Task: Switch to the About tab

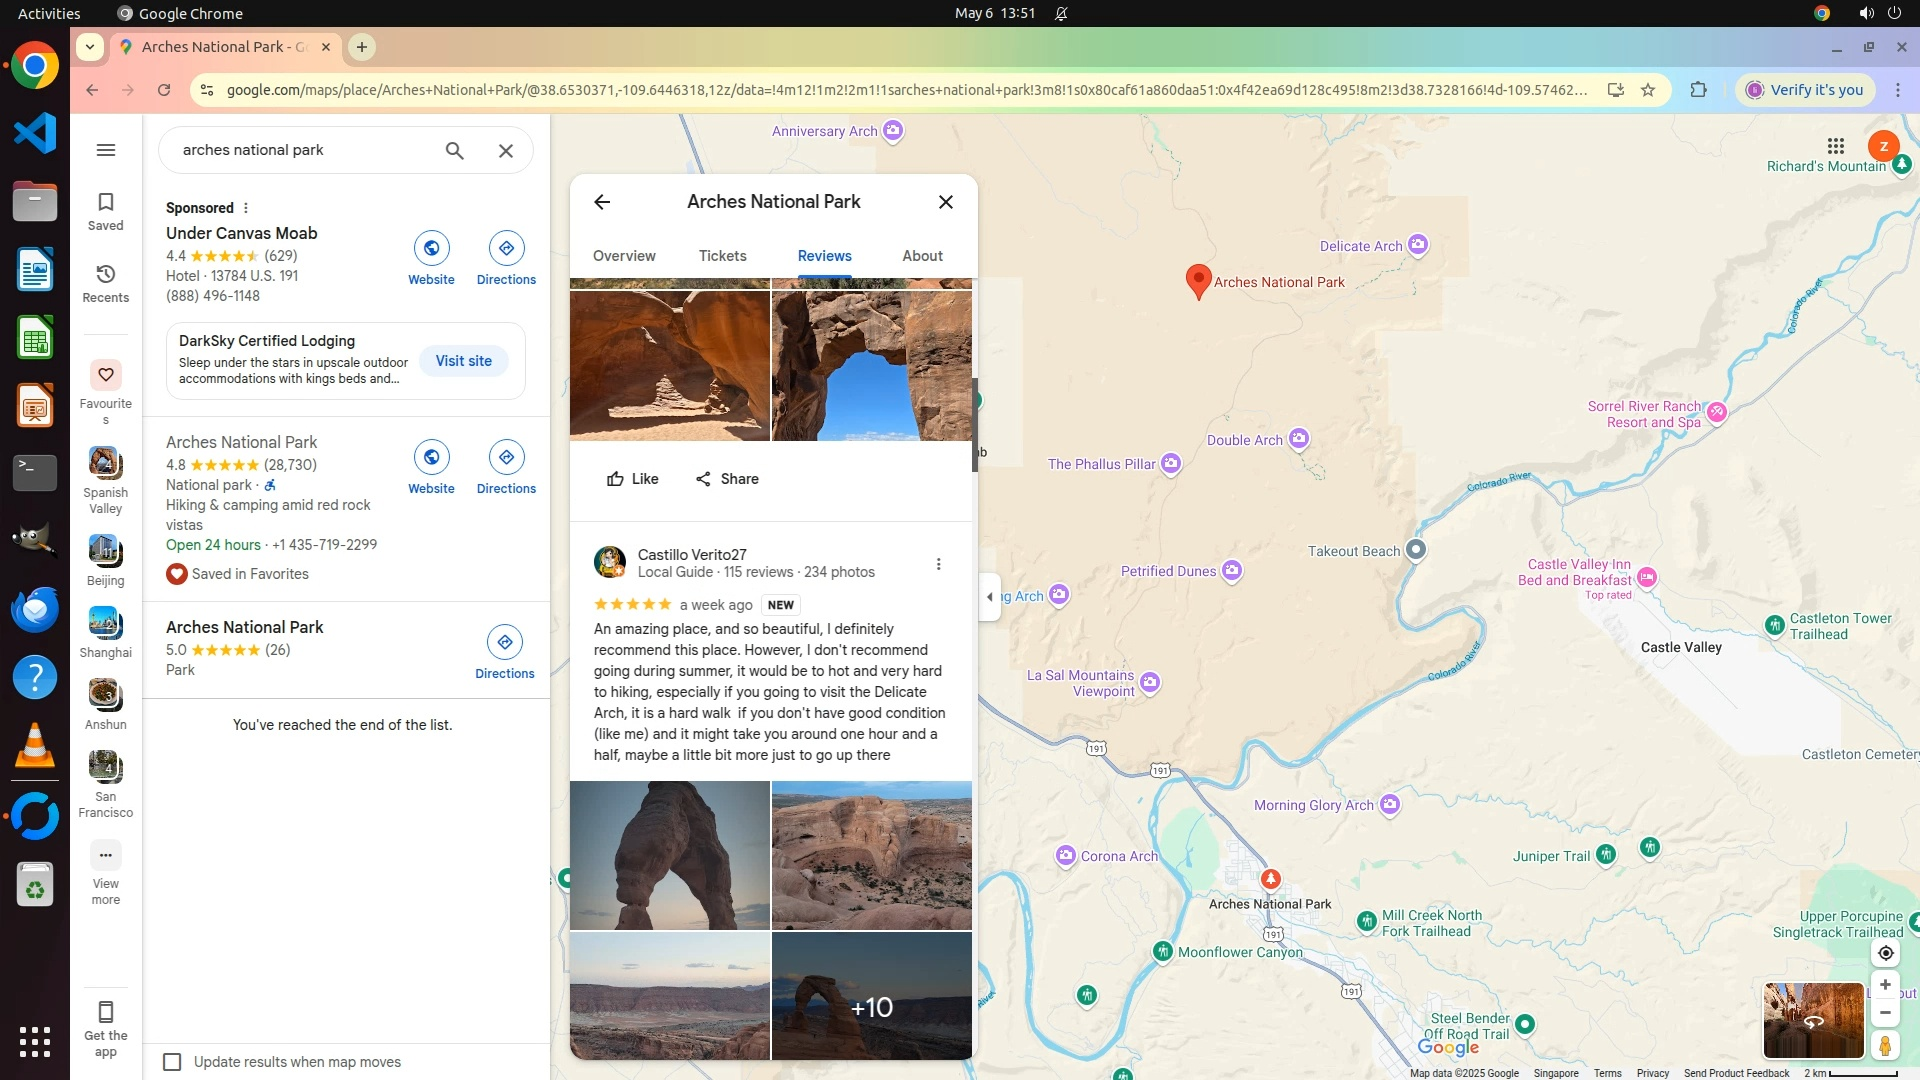Action: 922,256
